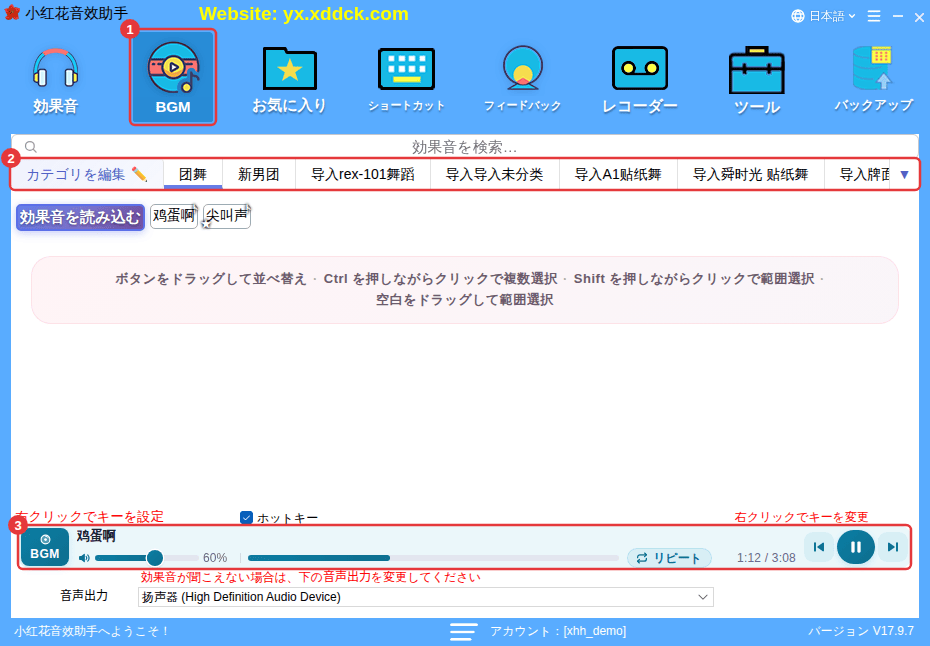Play the 尖叫声 sound button
Viewport: 930px width, 646px height.
tap(227, 216)
